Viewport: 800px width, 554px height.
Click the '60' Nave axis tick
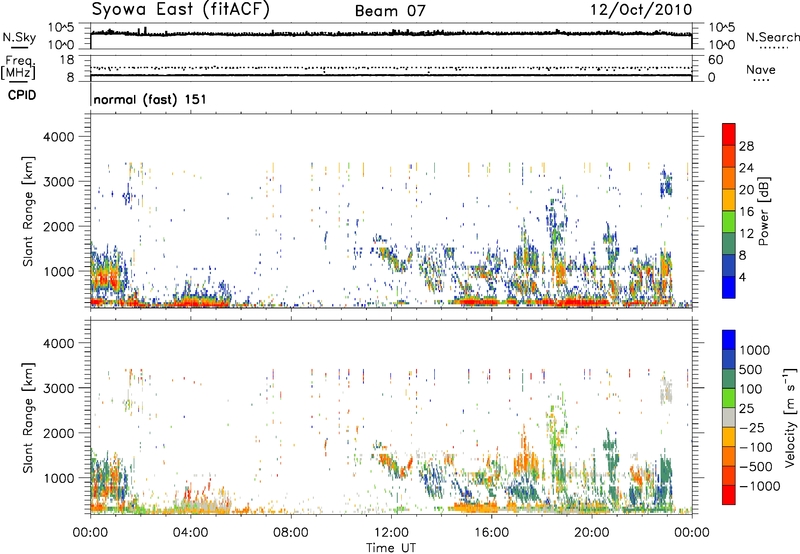pos(716,60)
